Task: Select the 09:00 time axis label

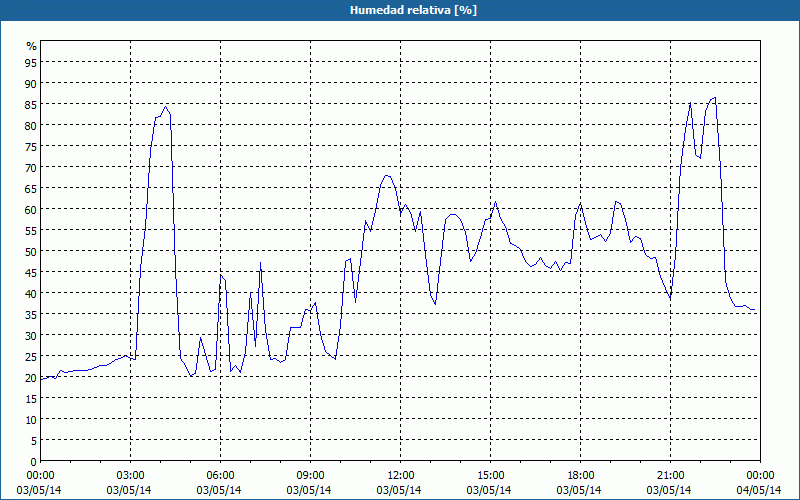Action: pyautogui.click(x=310, y=476)
